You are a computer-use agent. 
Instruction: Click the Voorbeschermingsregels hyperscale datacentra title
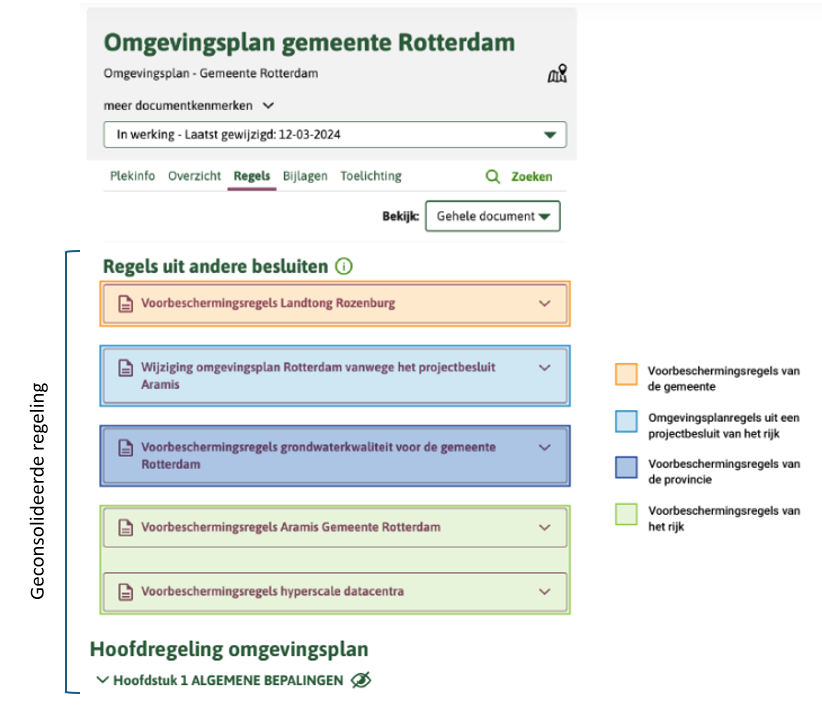272,591
